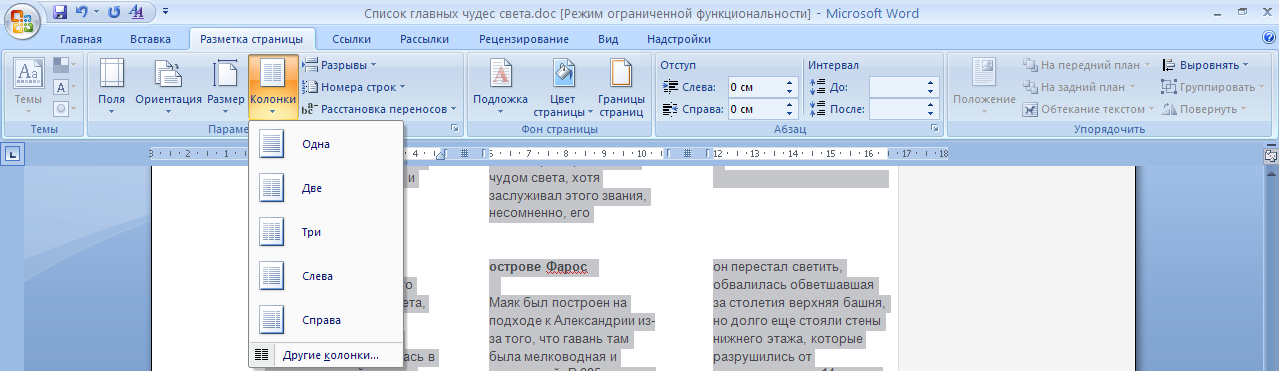Click the text Маяк был построен на
This screenshot has width=1279, height=371.
coord(557,302)
